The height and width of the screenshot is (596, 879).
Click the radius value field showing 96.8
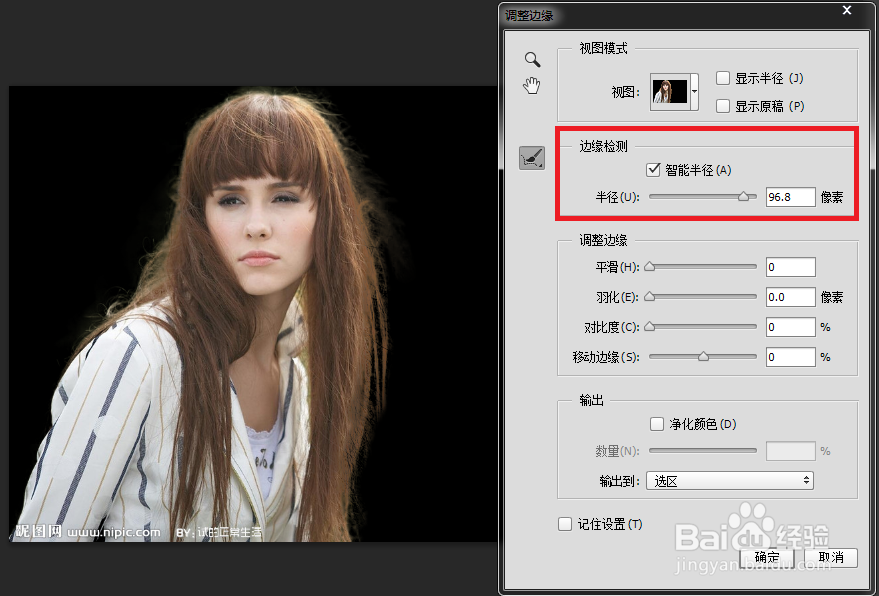pos(790,196)
